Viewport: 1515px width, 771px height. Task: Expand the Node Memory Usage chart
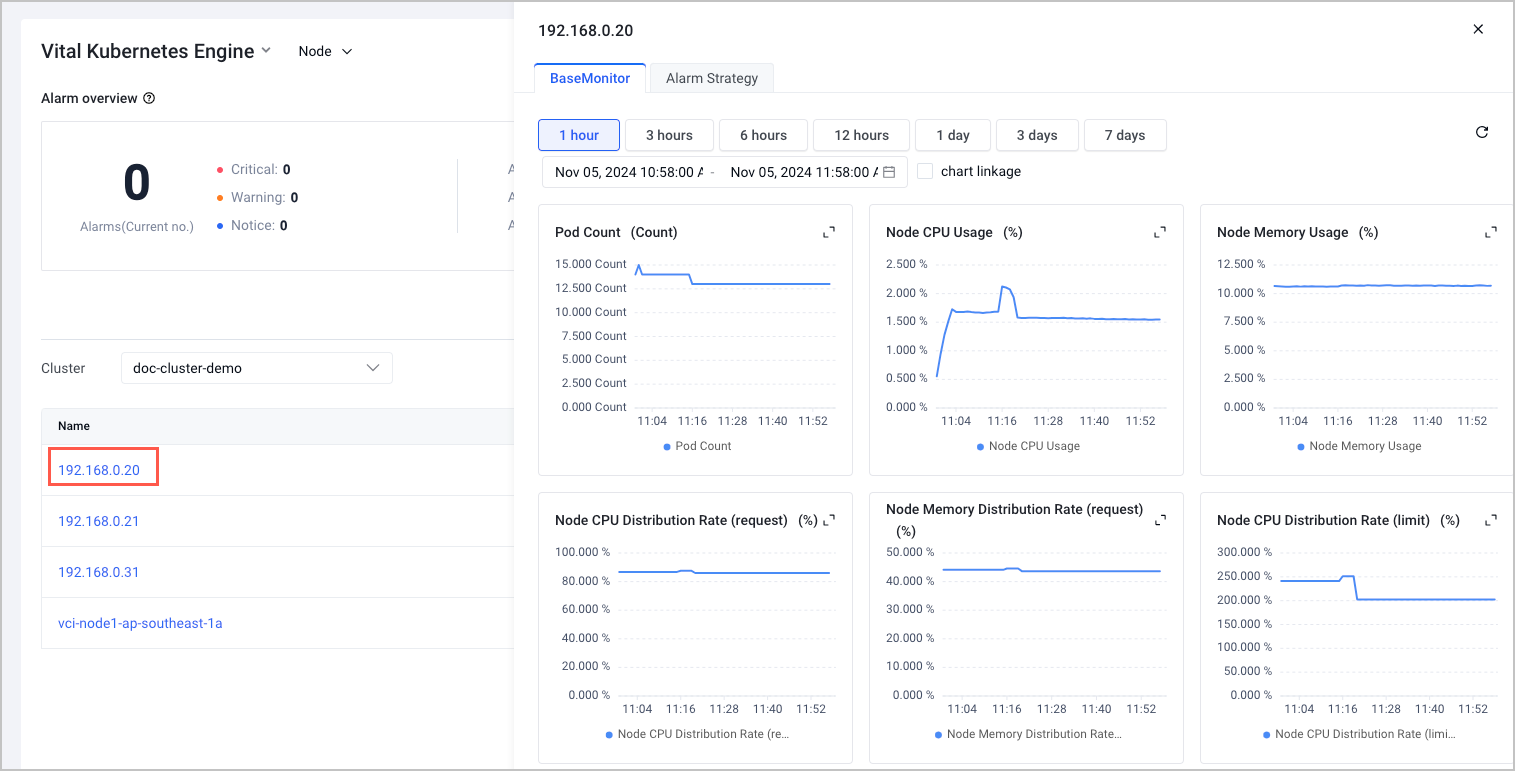1491,232
